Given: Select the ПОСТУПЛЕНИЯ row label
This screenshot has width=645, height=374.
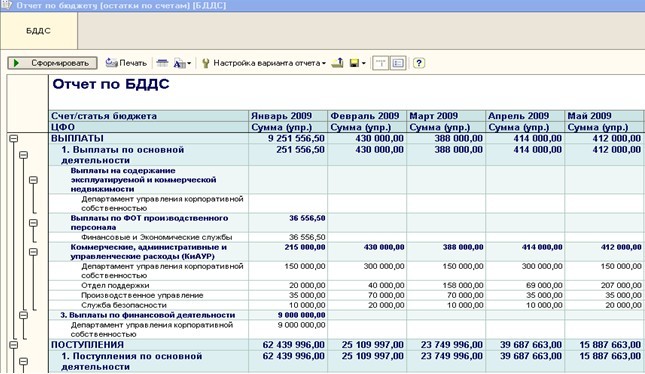Looking at the screenshot, I should 87,344.
